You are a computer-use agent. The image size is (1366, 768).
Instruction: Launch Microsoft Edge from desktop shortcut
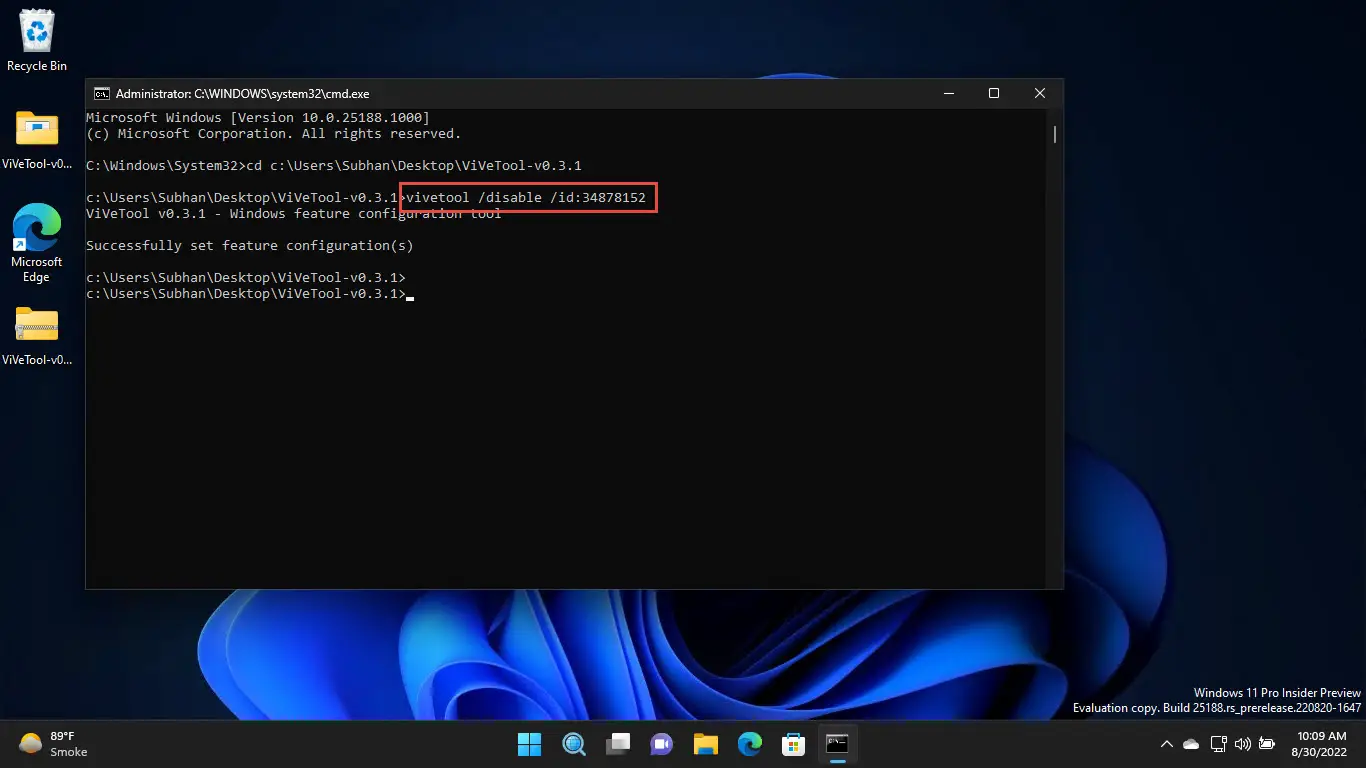[37, 244]
